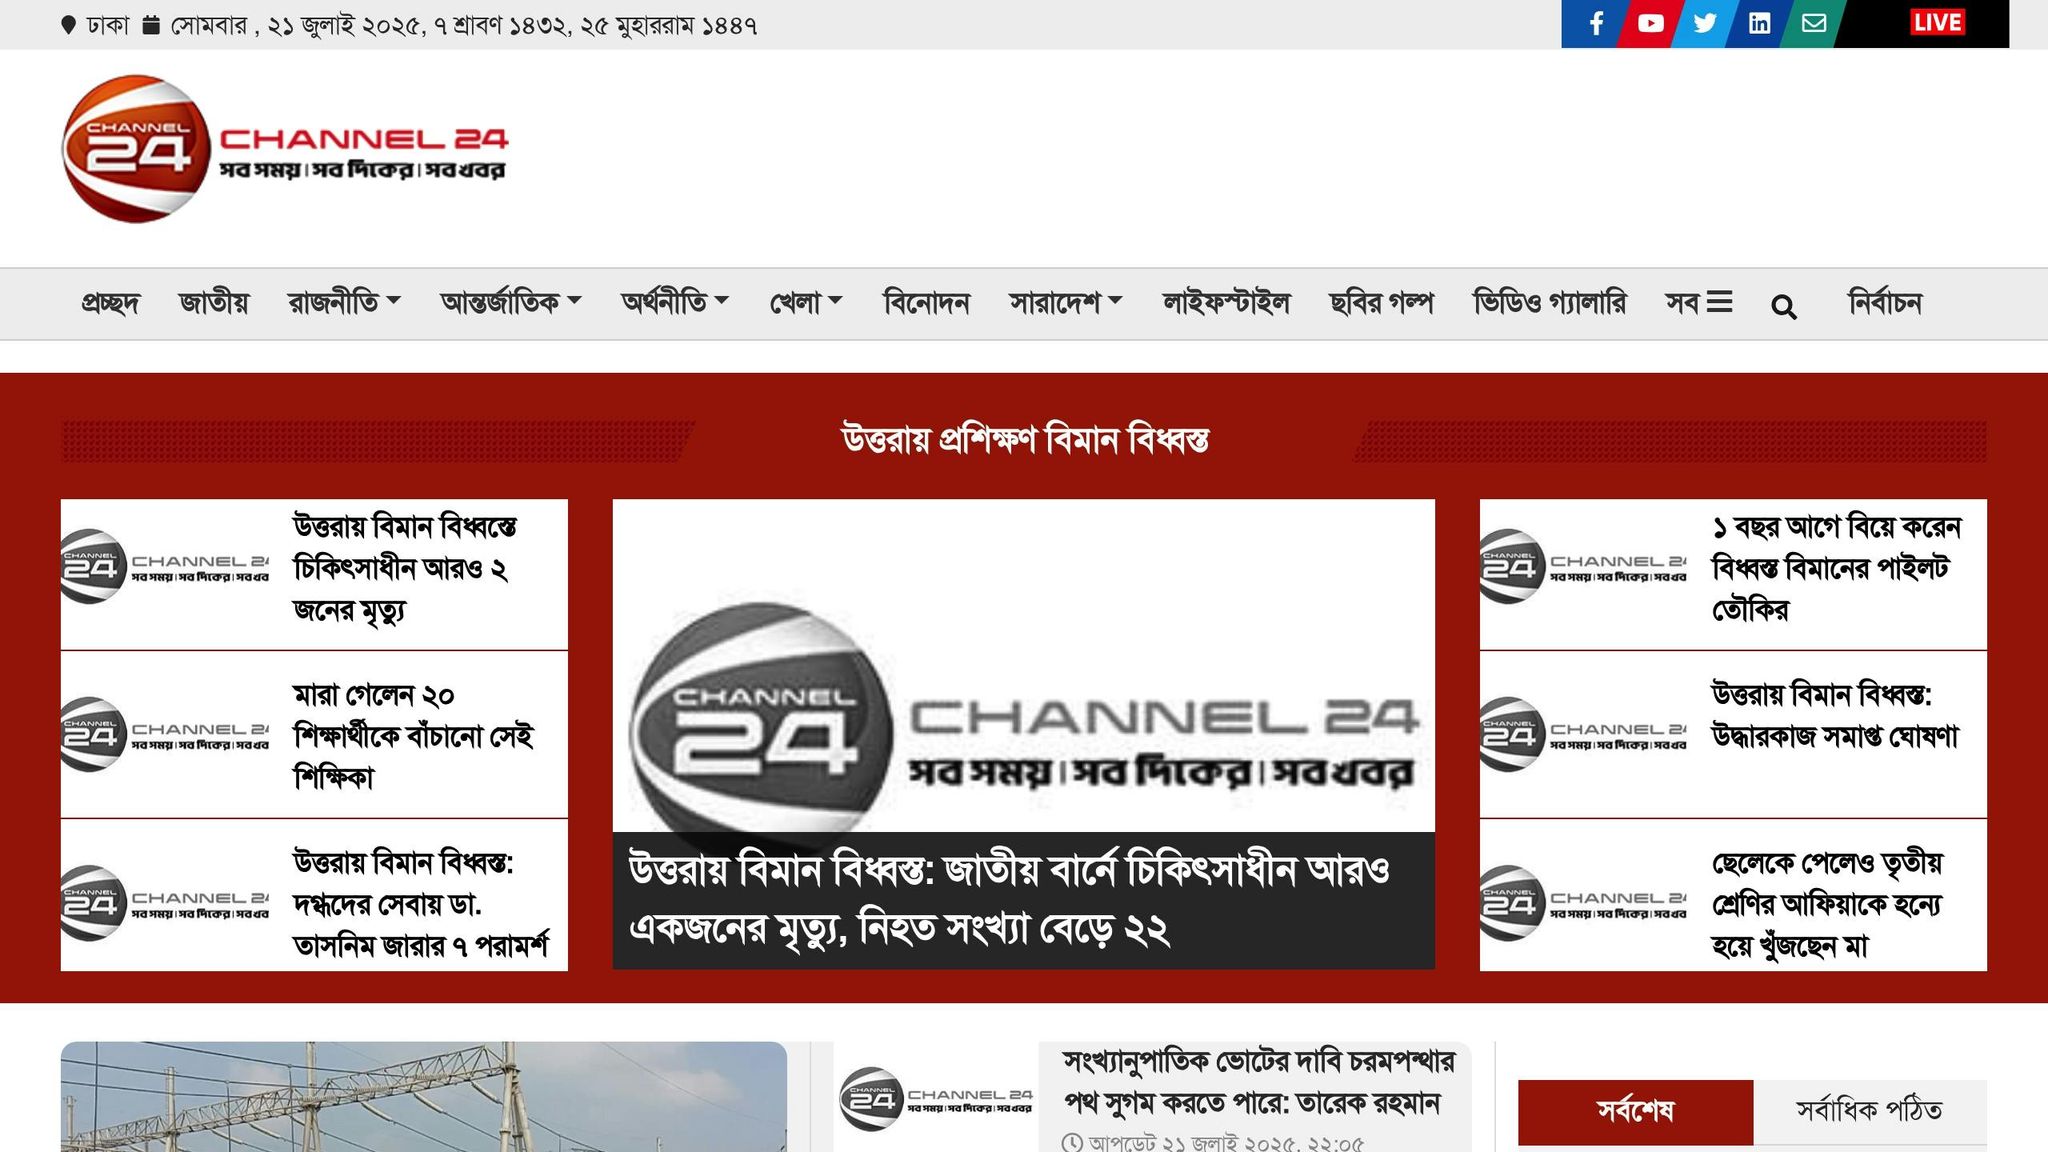Click the power lines news photo
Screen dimensions: 2048x1152
[x=424, y=1097]
